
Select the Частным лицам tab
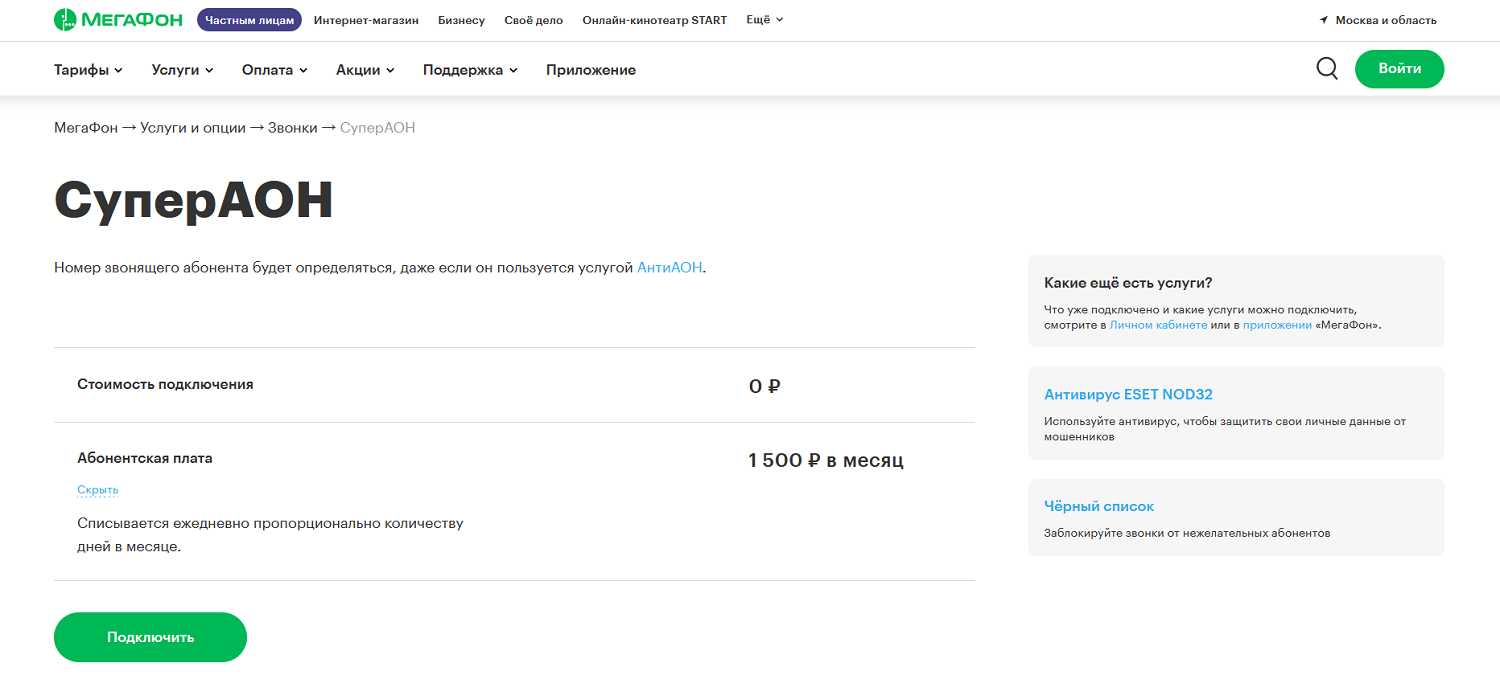(x=249, y=20)
